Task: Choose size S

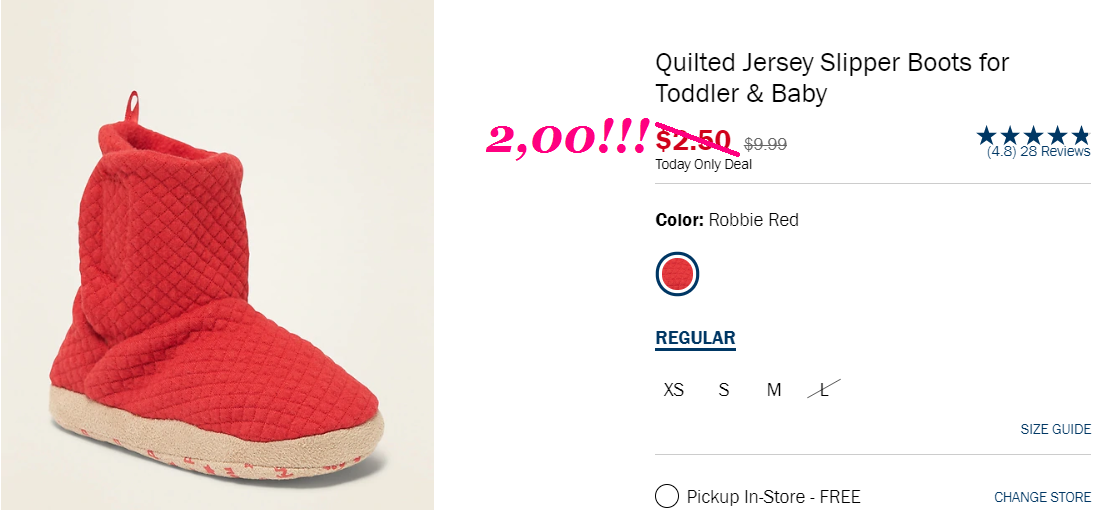Action: (724, 390)
